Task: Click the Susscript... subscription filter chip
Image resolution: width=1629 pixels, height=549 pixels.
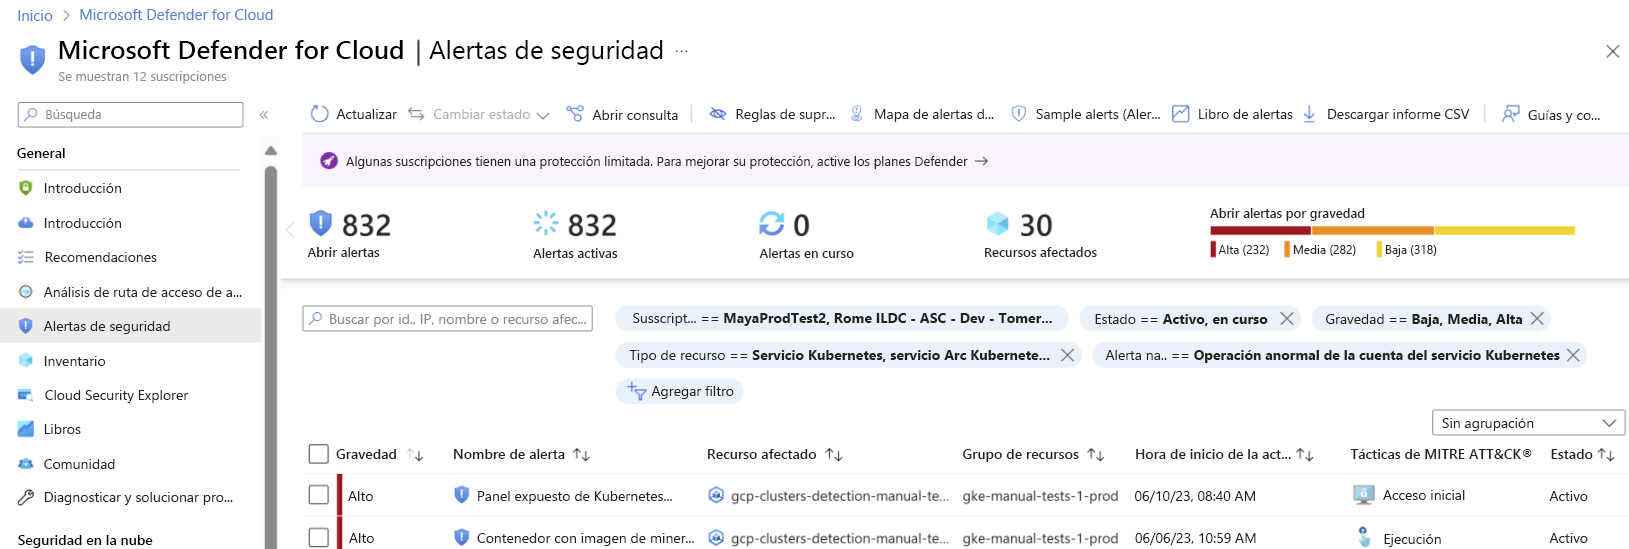Action: (x=842, y=319)
